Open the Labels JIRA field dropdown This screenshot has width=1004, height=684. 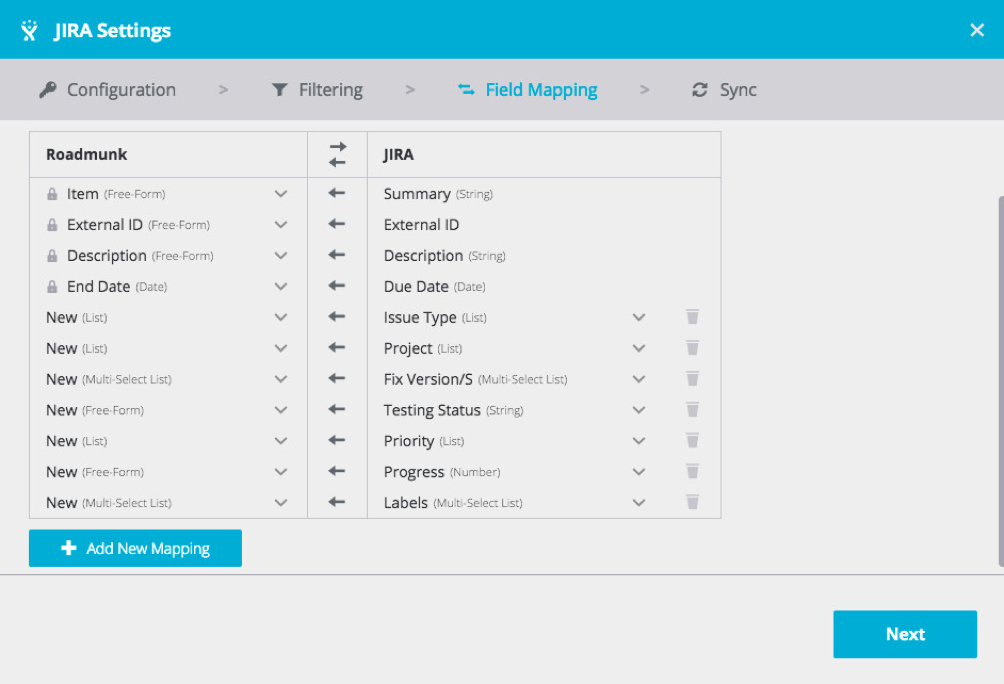[639, 503]
